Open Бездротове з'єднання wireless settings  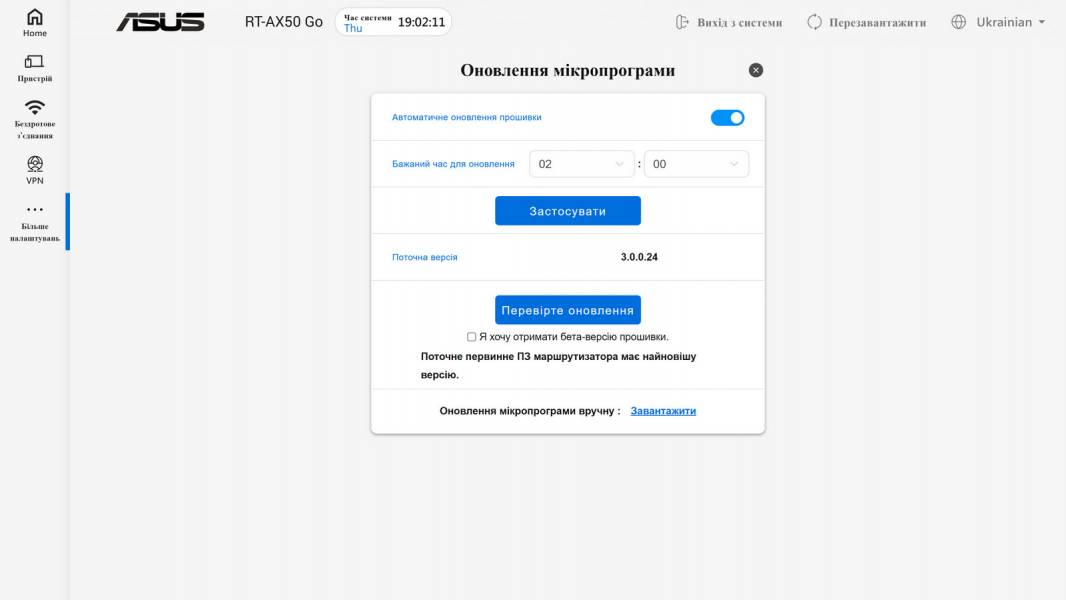tap(35, 120)
